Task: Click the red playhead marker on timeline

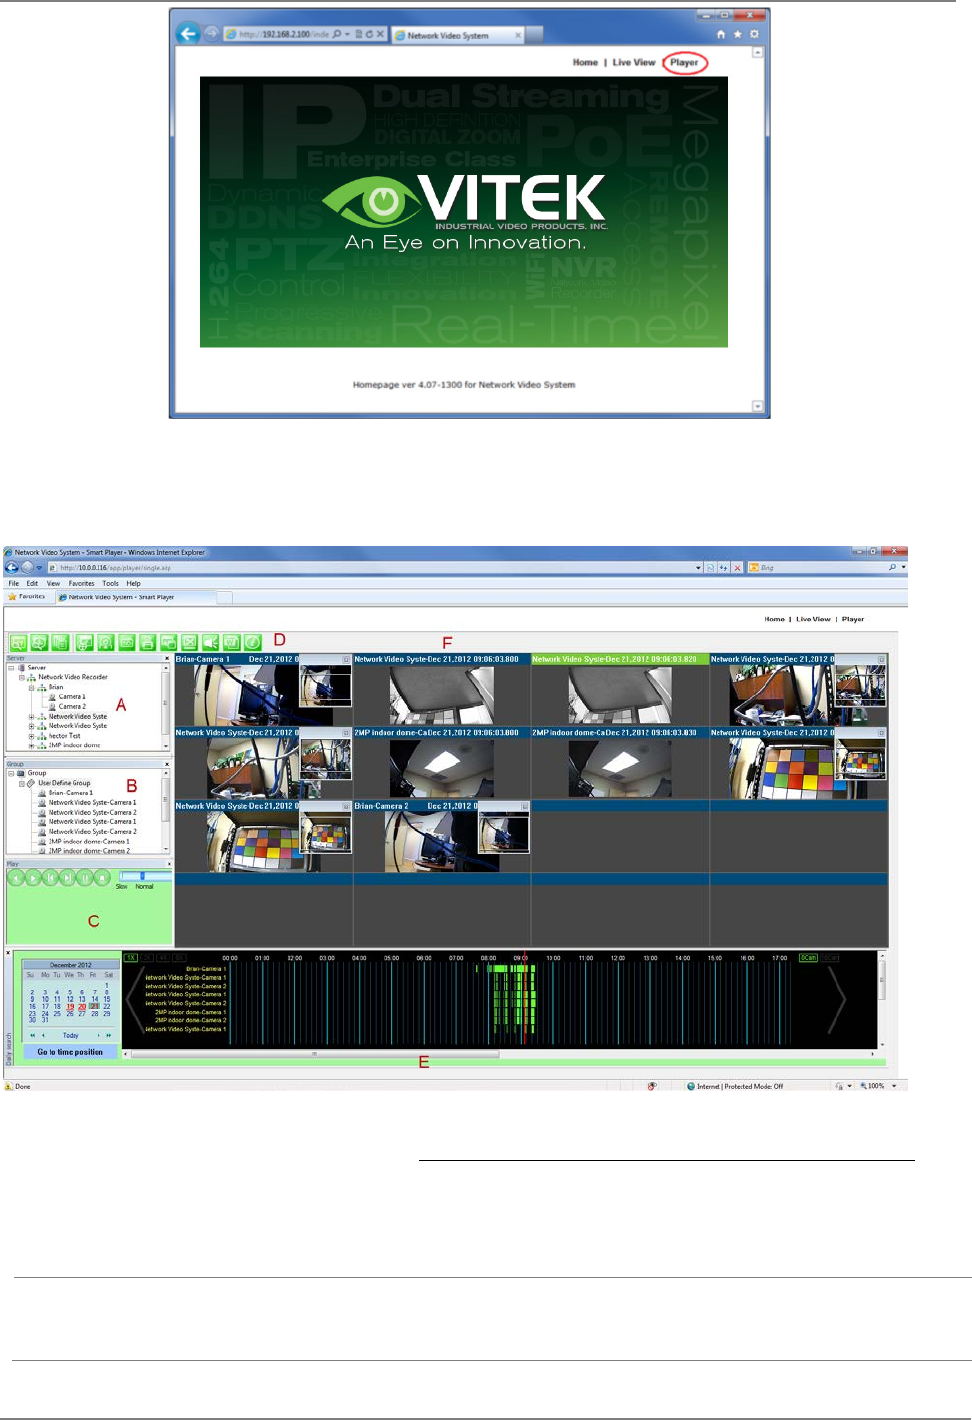Action: (x=524, y=1000)
